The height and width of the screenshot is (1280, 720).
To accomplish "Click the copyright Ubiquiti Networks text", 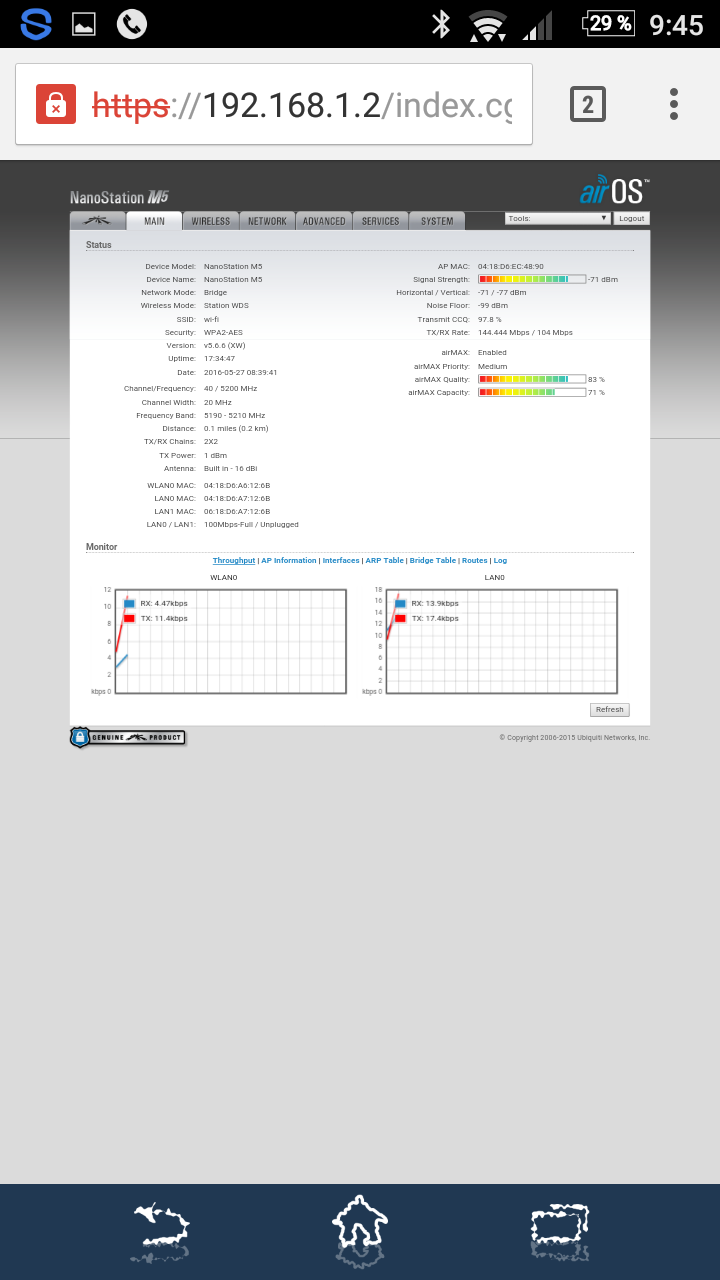I will pos(575,738).
